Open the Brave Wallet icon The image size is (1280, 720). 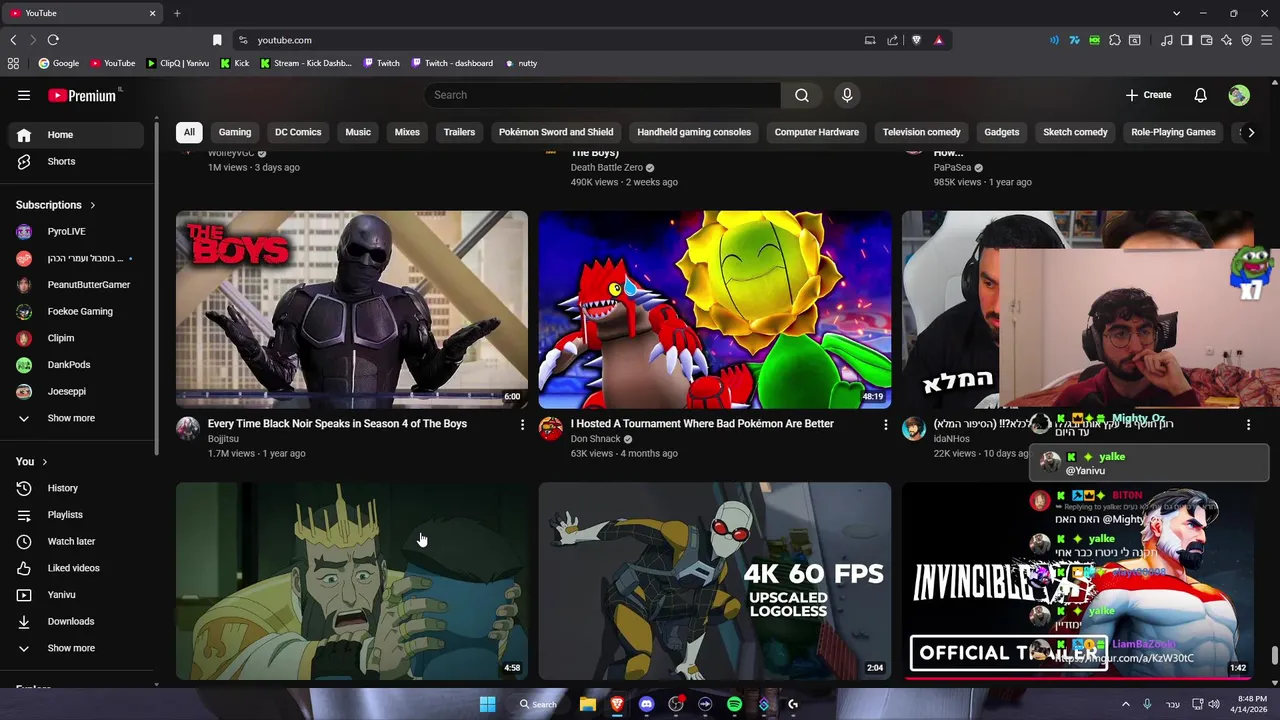[1207, 40]
